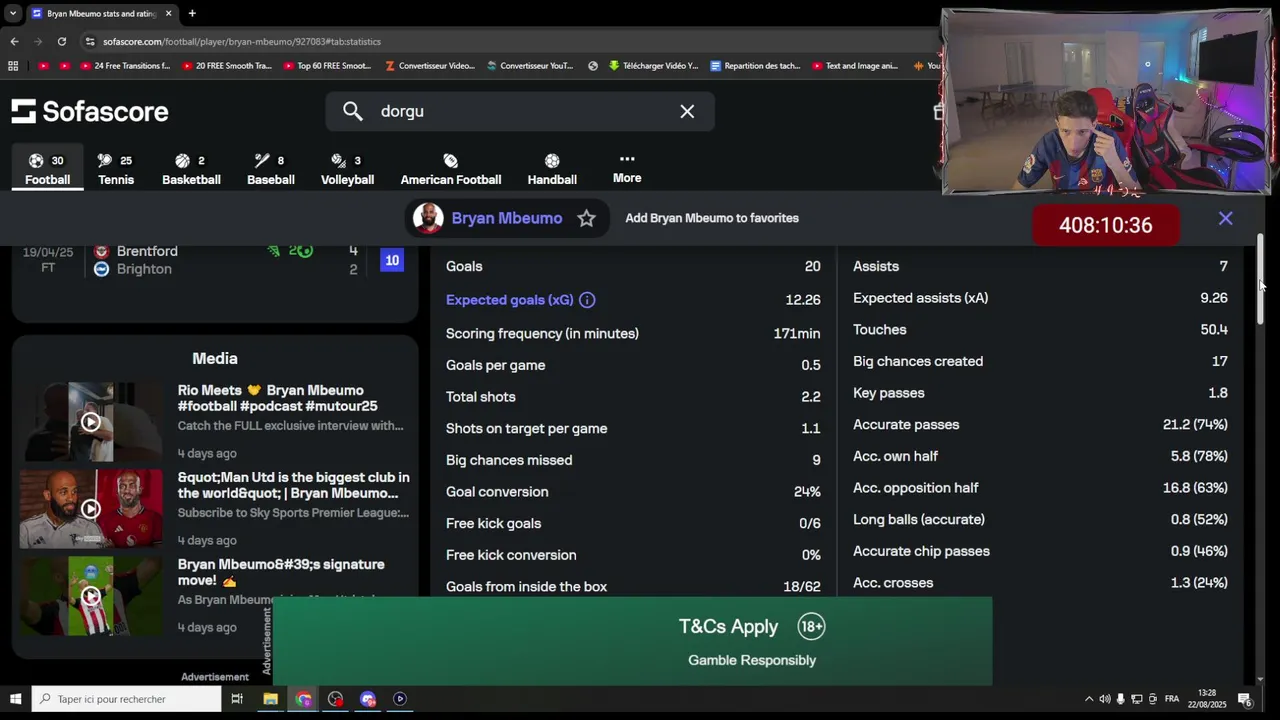Close the player header bar with X
Image resolution: width=1280 pixels, height=720 pixels.
coord(1225,218)
